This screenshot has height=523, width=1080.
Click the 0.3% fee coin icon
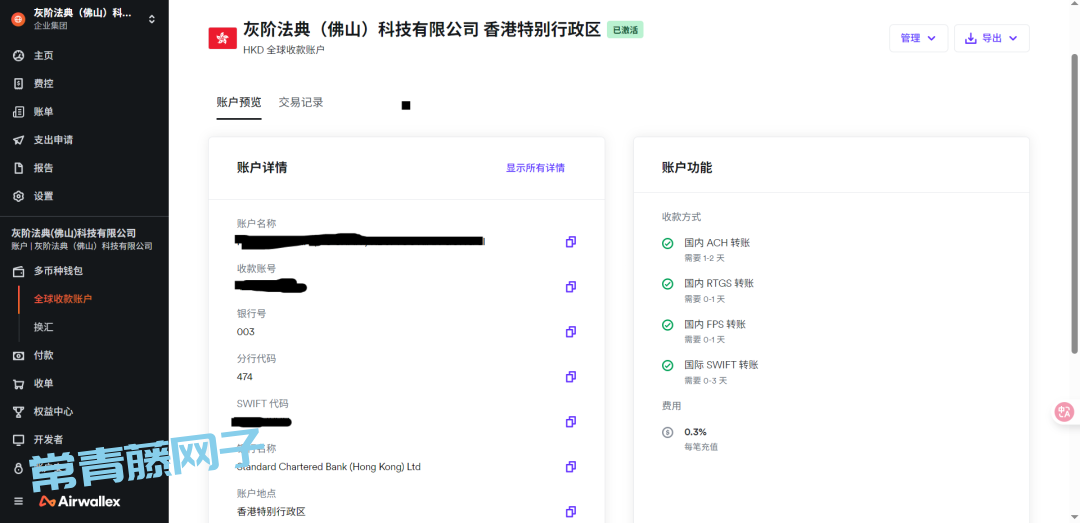click(667, 433)
